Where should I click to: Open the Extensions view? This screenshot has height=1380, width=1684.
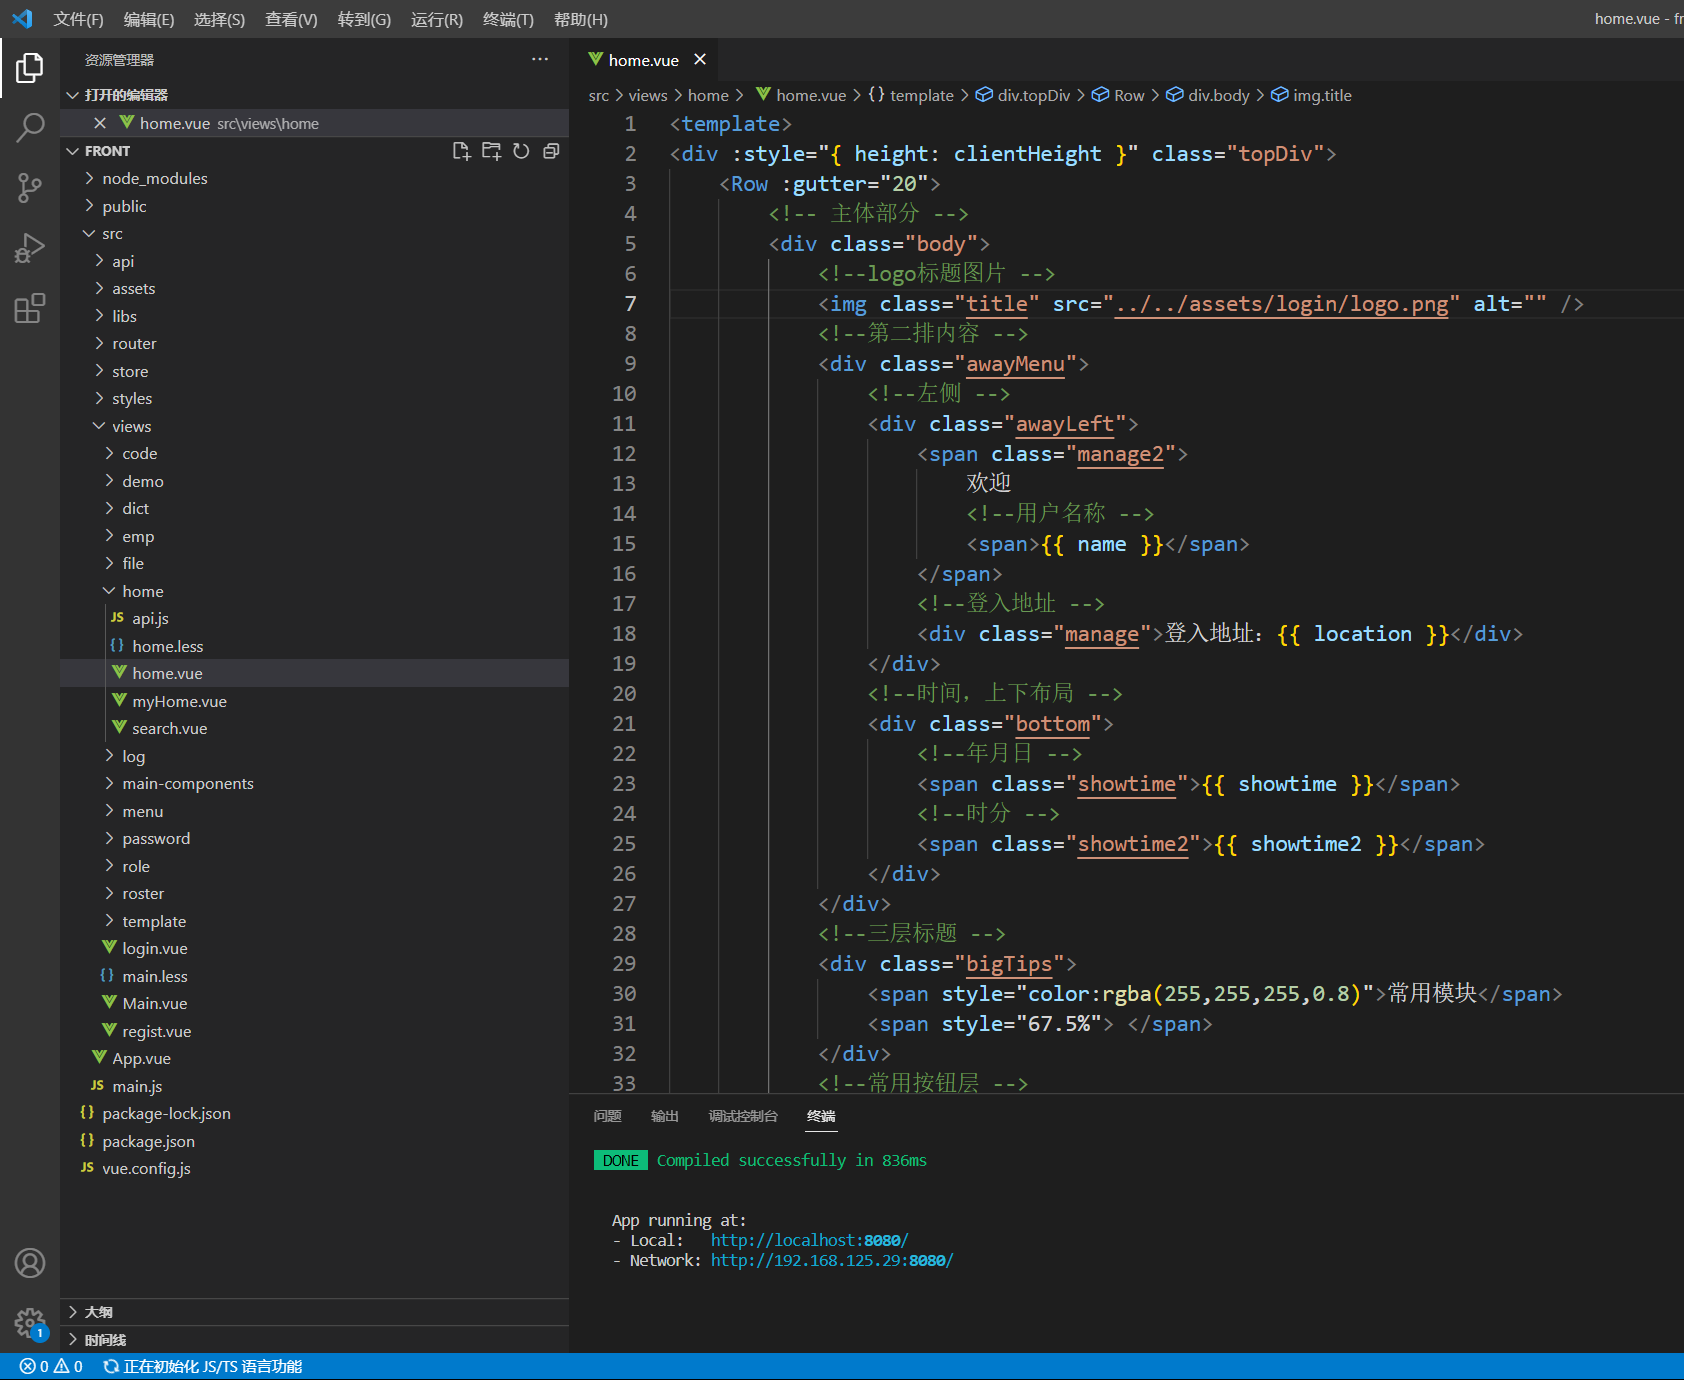tap(30, 308)
